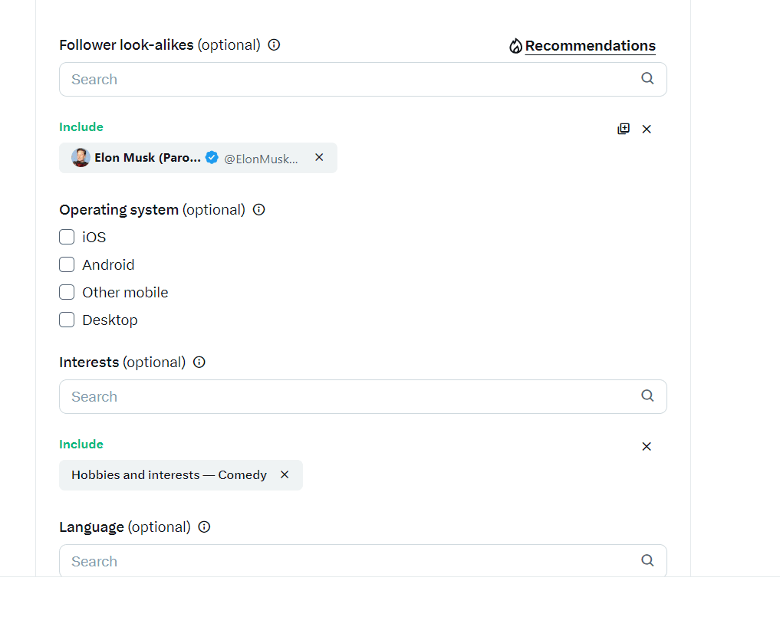
Task: Click the Language info icon
Action: point(204,527)
